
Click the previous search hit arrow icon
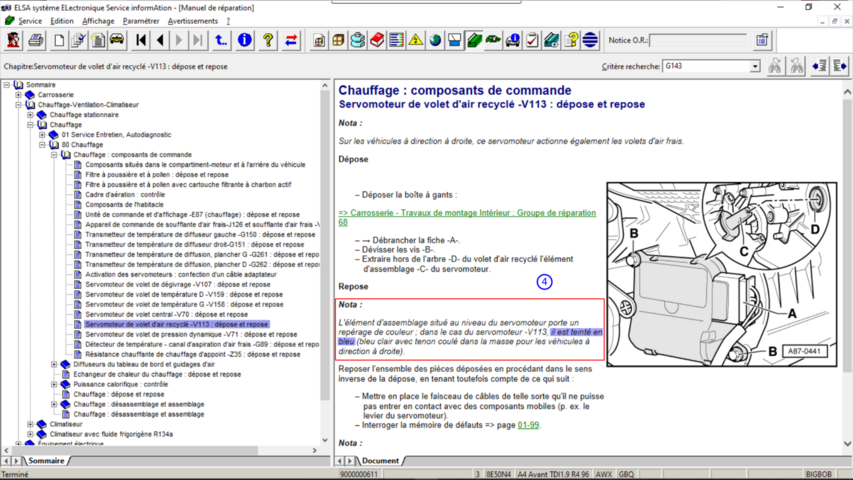click(819, 66)
